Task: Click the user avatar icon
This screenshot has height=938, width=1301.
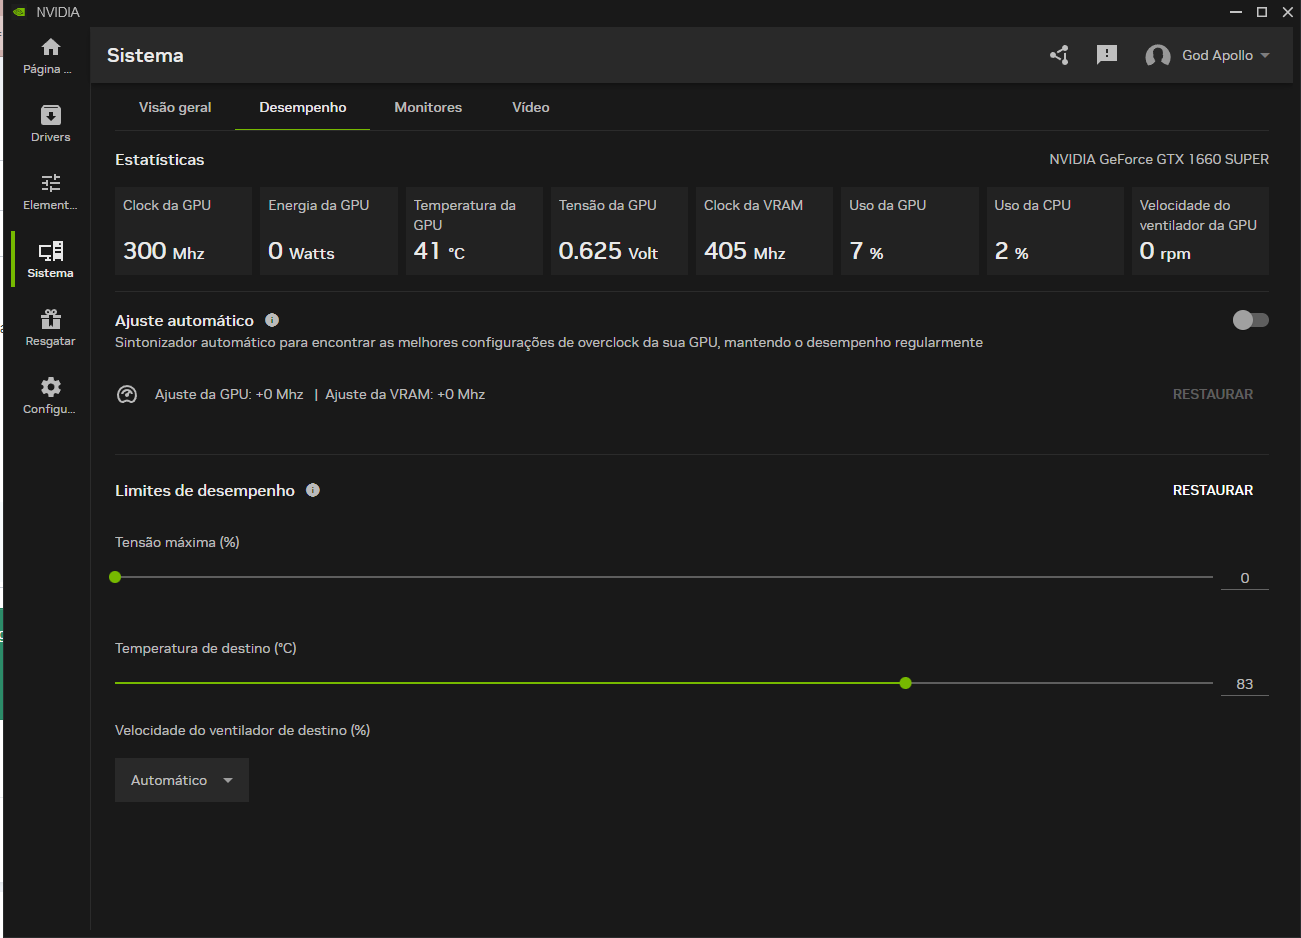Action: coord(1158,56)
